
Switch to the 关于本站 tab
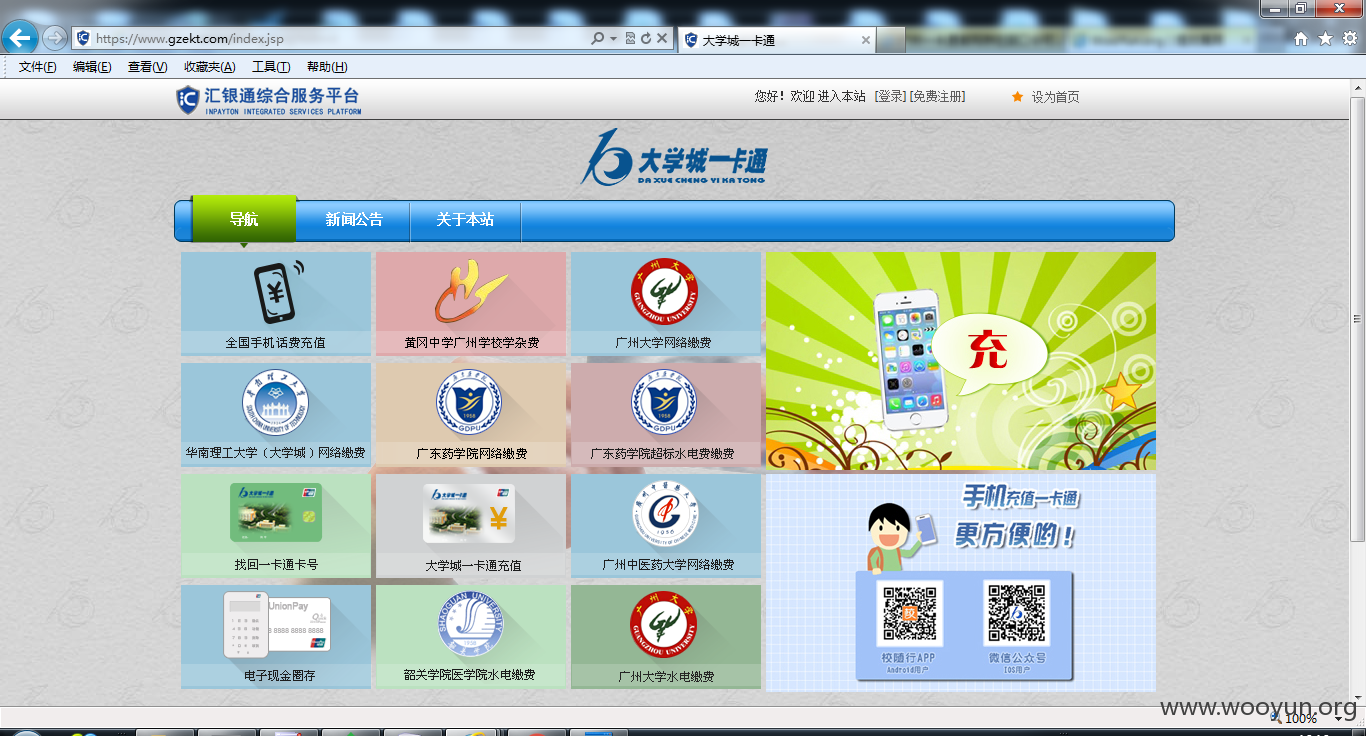click(465, 219)
